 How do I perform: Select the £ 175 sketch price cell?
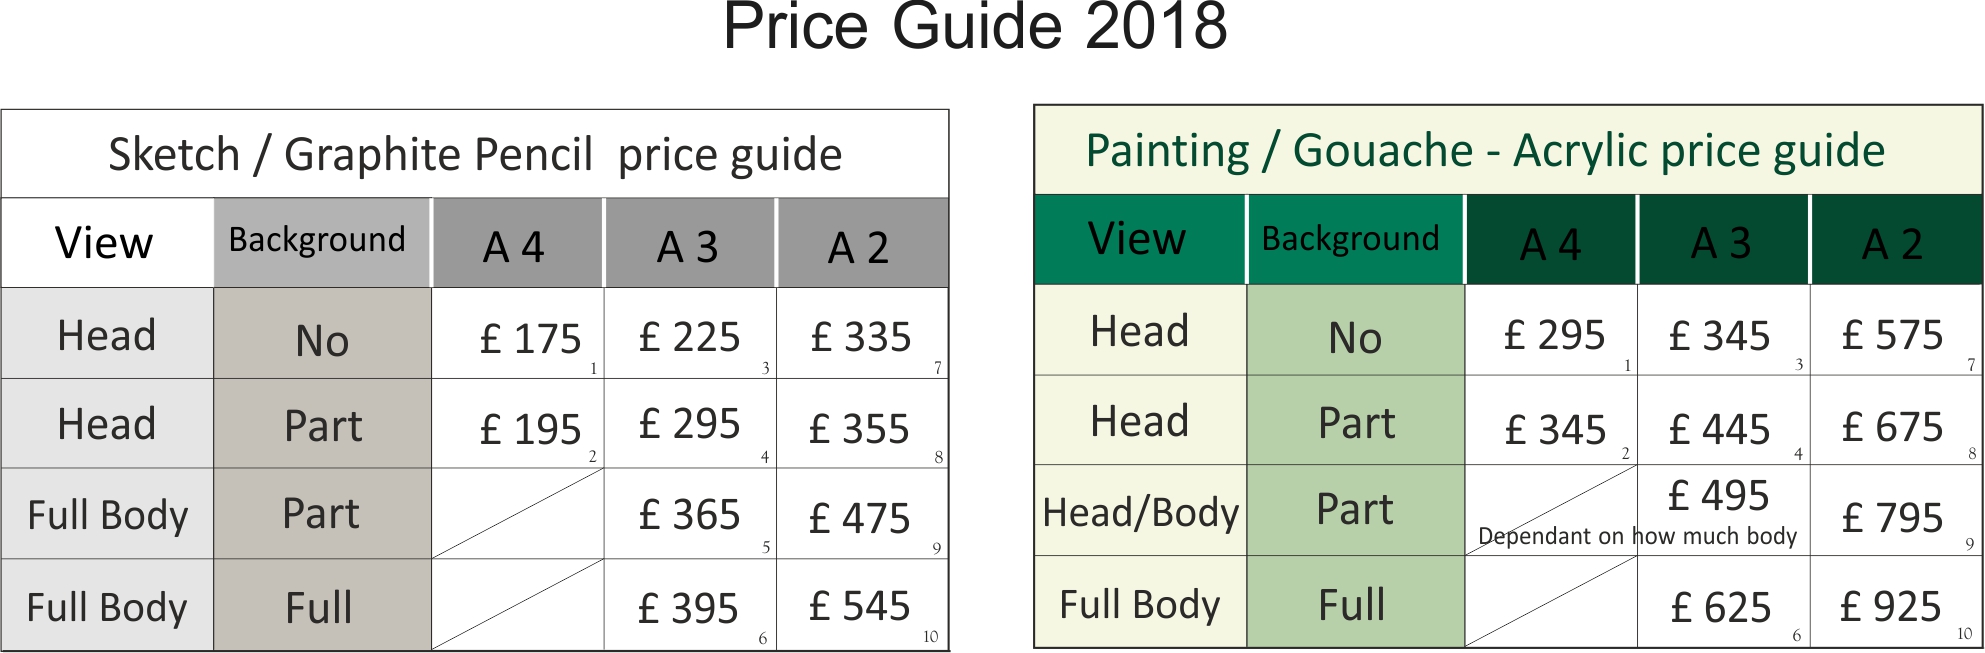point(518,333)
